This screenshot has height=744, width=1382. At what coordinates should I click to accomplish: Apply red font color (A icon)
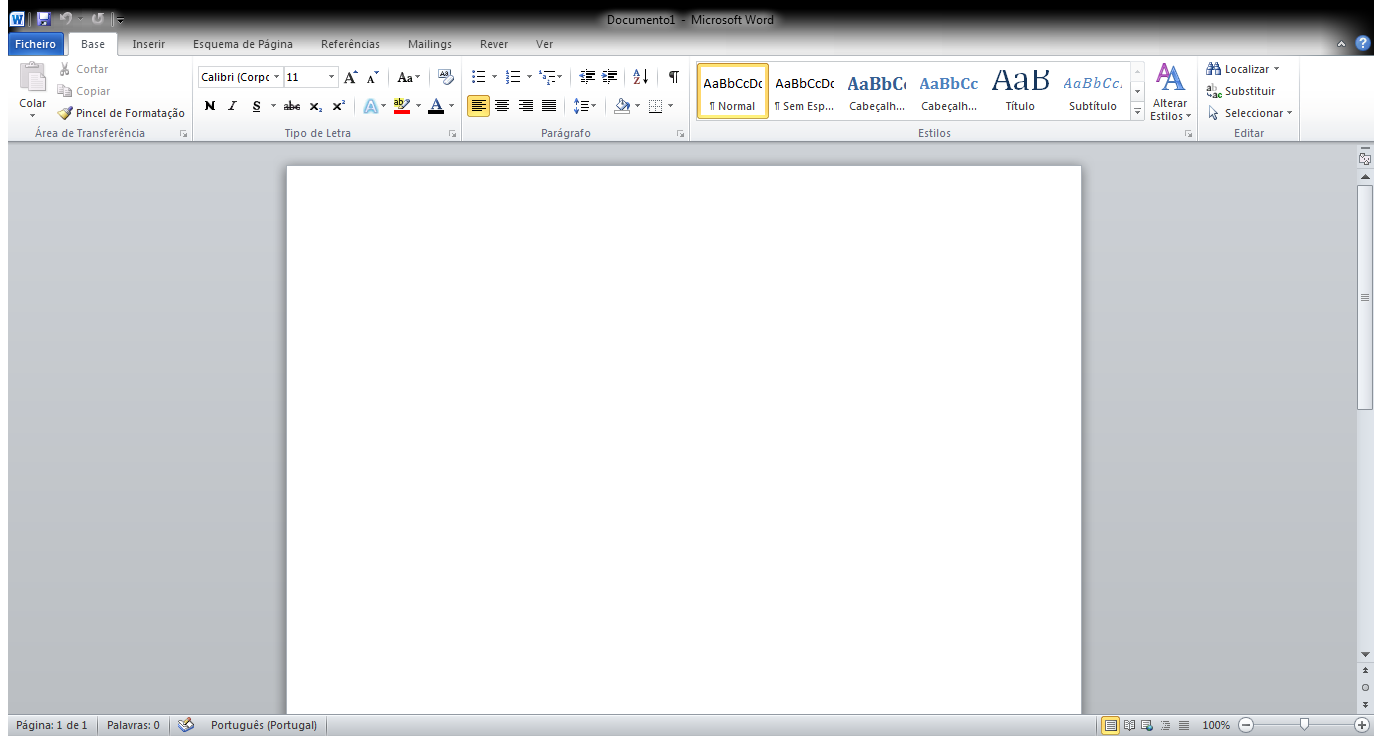click(x=436, y=106)
